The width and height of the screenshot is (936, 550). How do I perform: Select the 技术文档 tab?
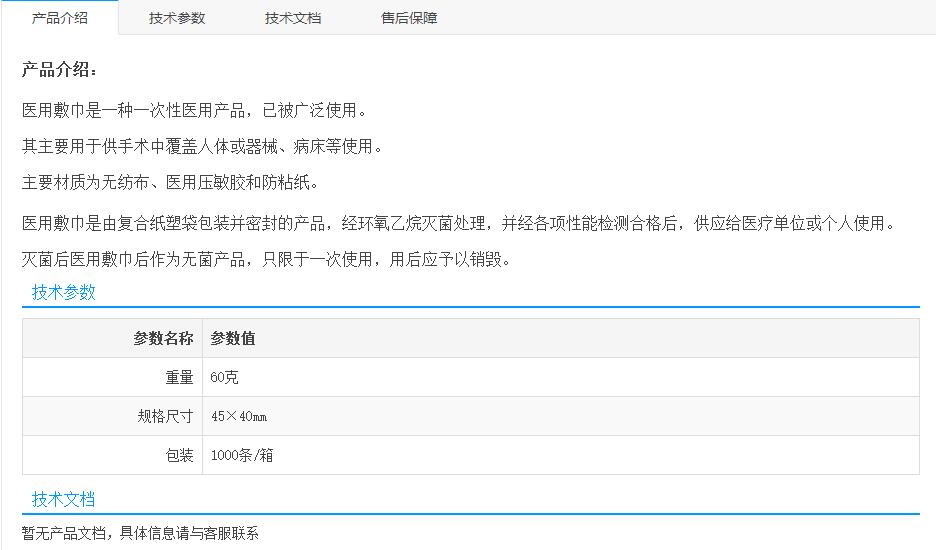(x=293, y=18)
